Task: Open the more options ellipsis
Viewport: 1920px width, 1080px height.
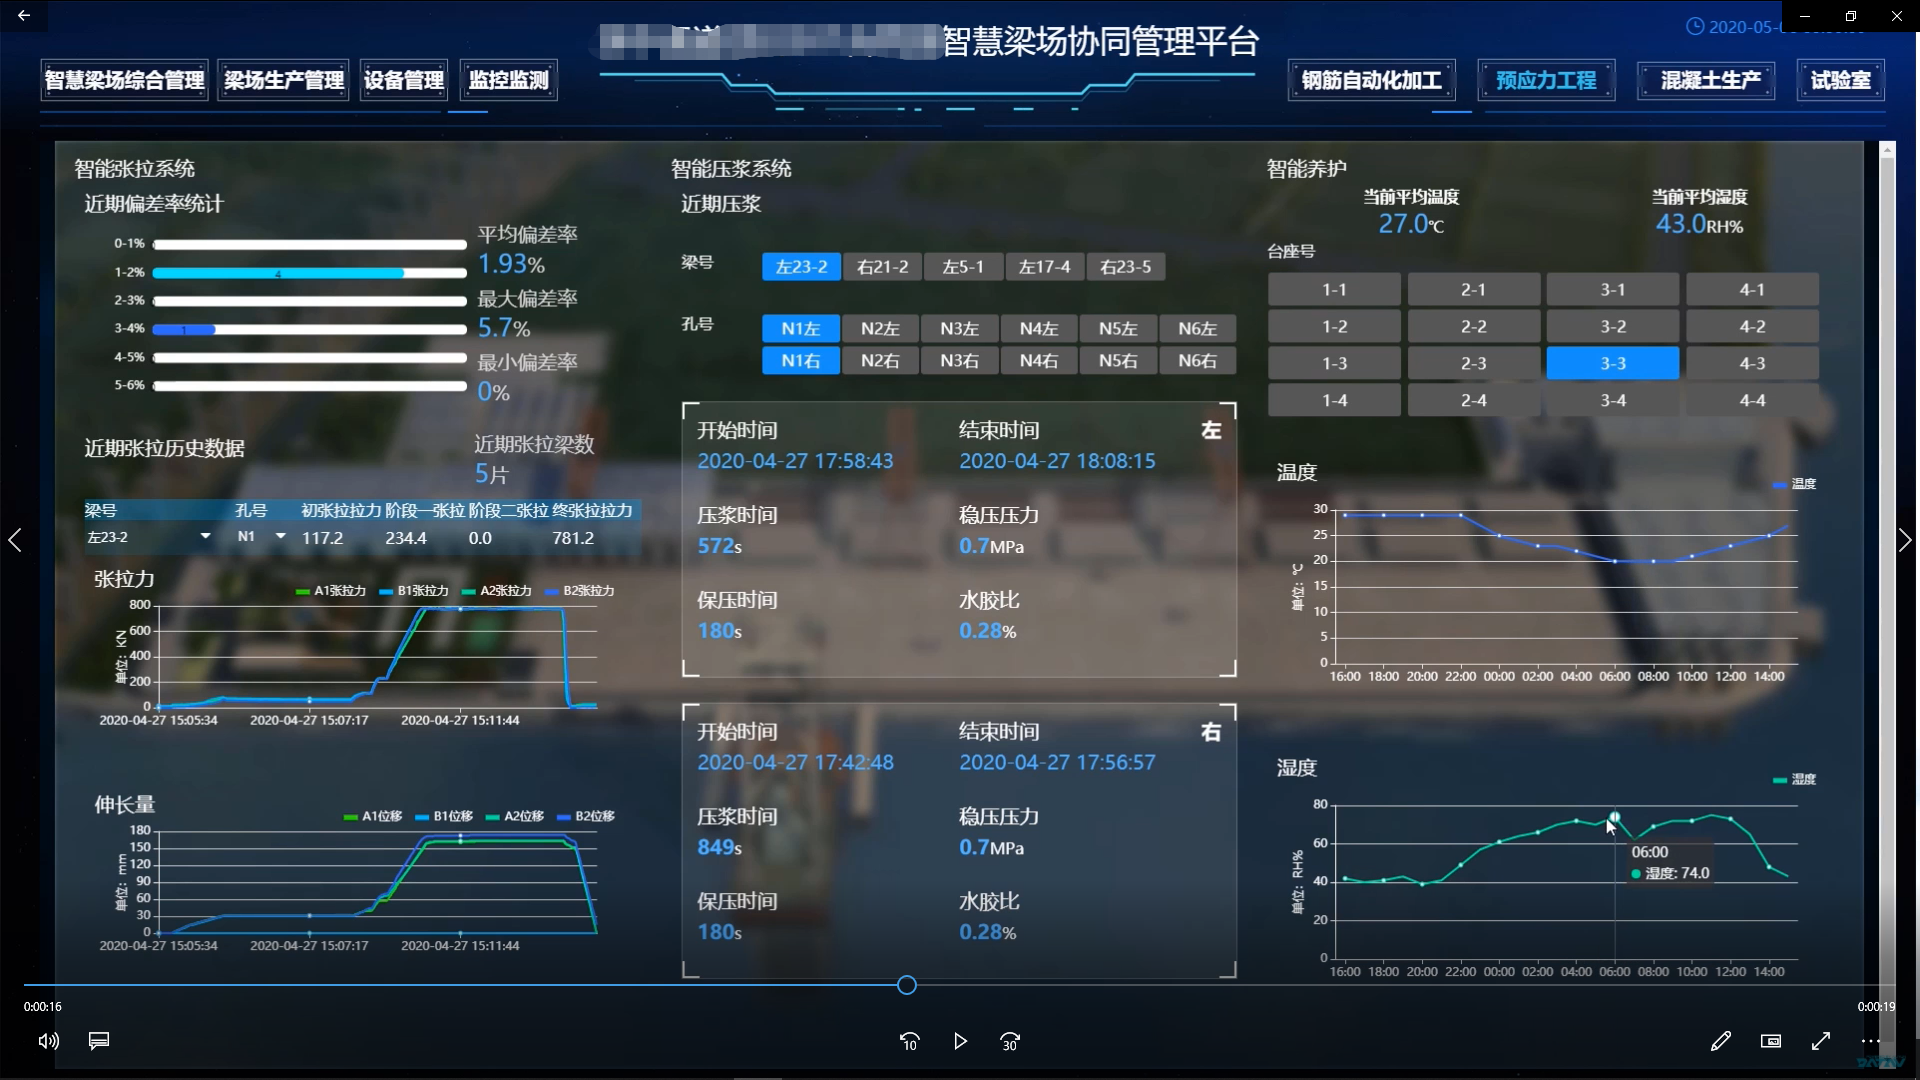Action: tap(1870, 1041)
